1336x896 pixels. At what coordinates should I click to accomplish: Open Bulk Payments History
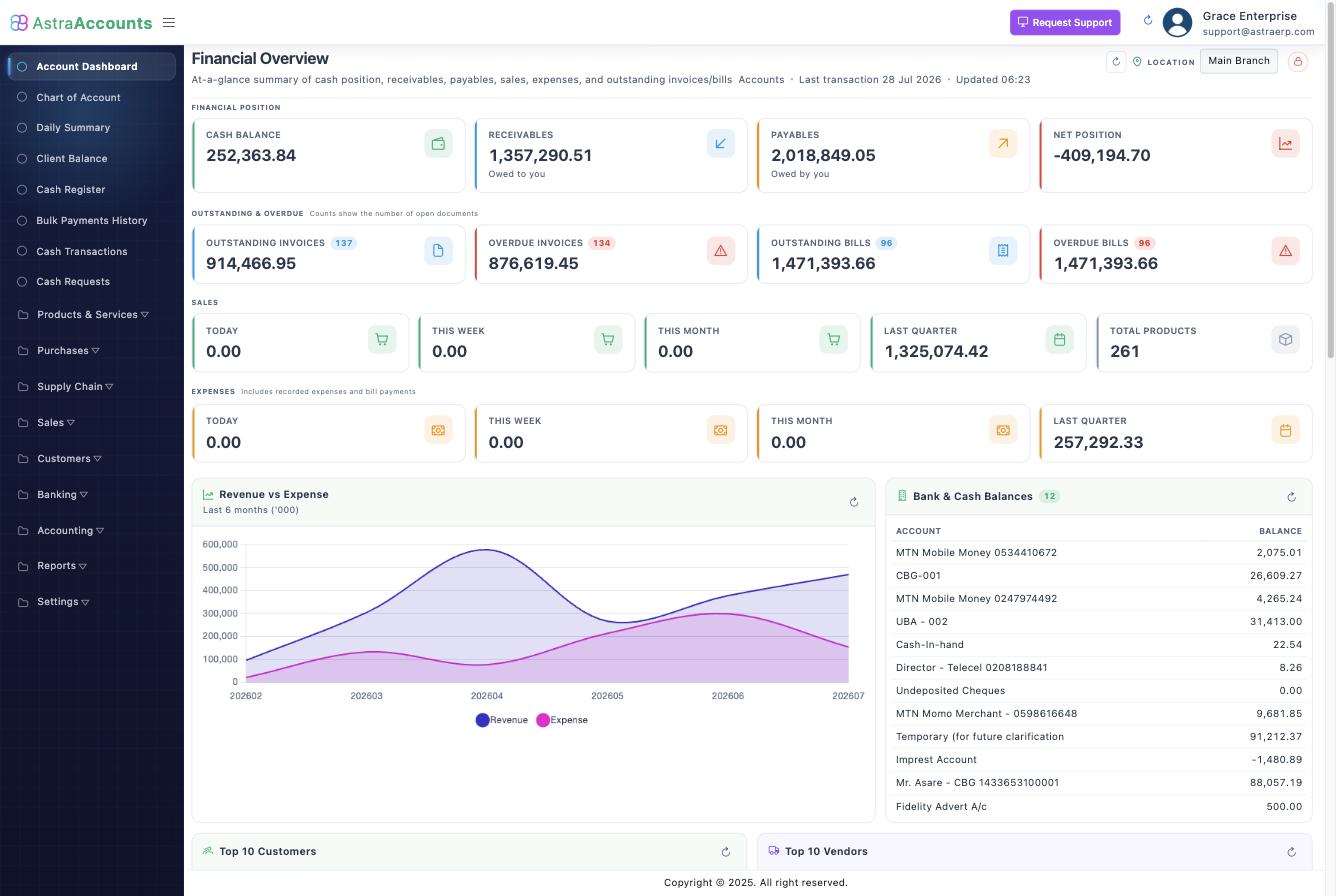91,220
